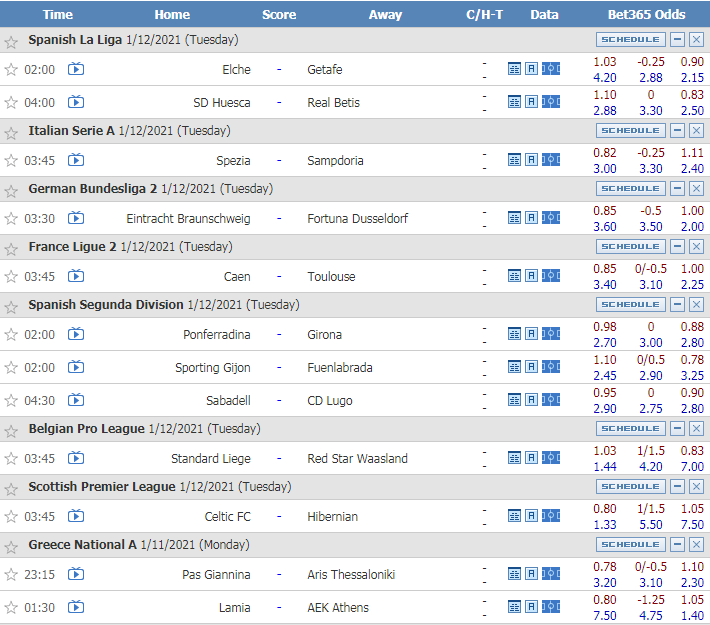Open data table icon for Pas Giannina match

[514, 574]
